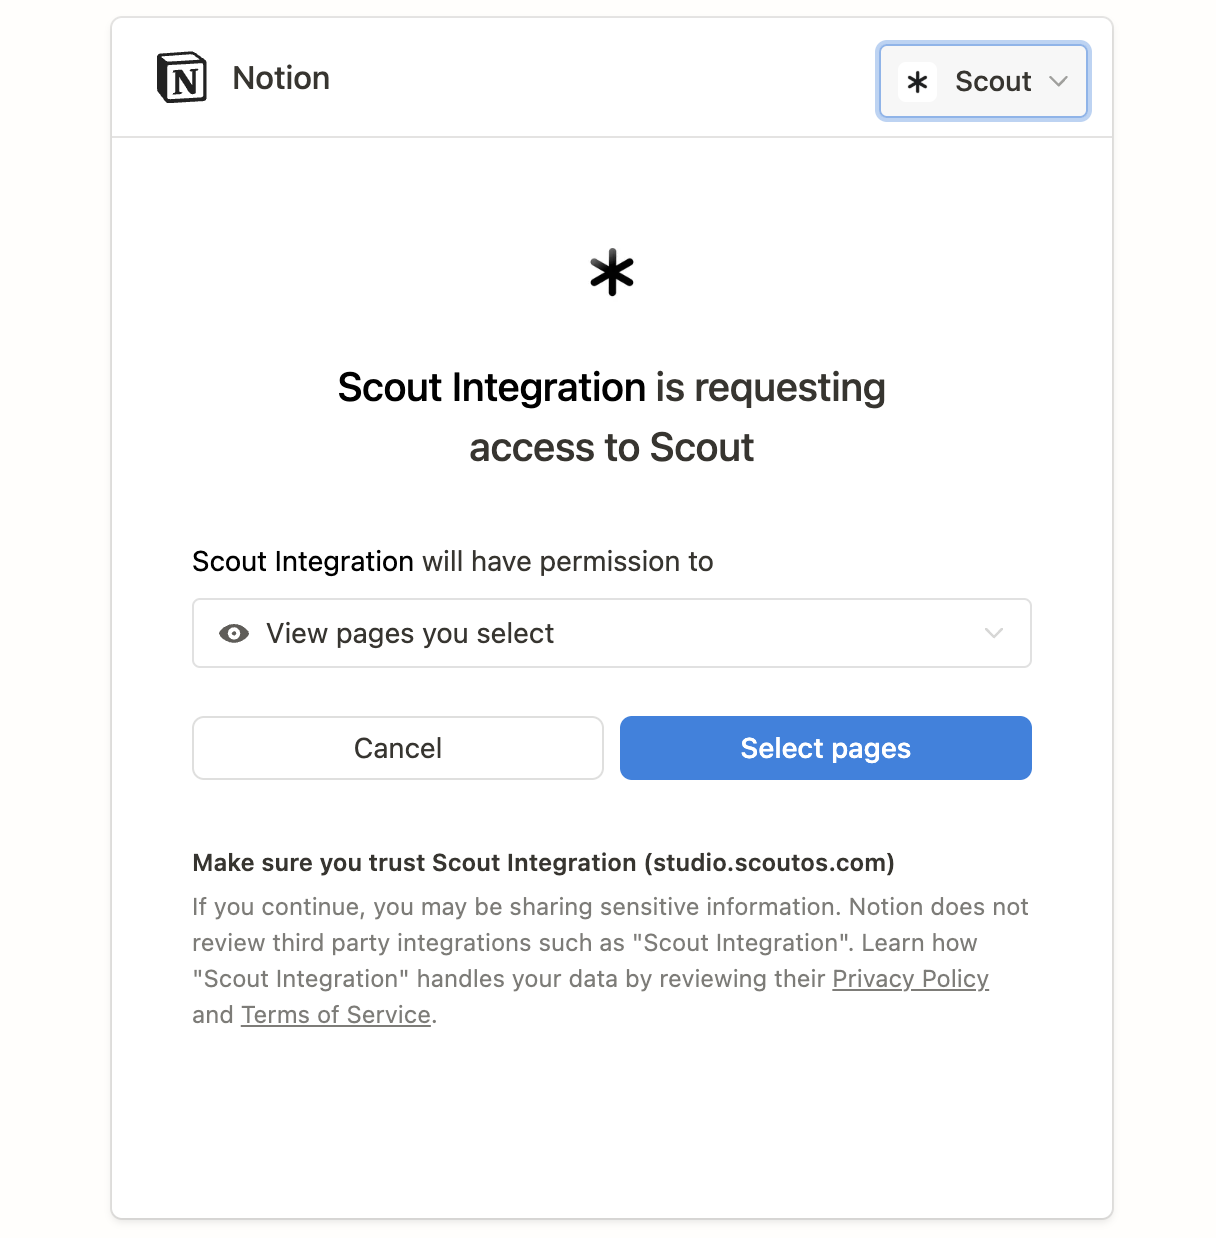Click the "will have permission to" label
Screen dimensions: 1216x1238
[567, 562]
